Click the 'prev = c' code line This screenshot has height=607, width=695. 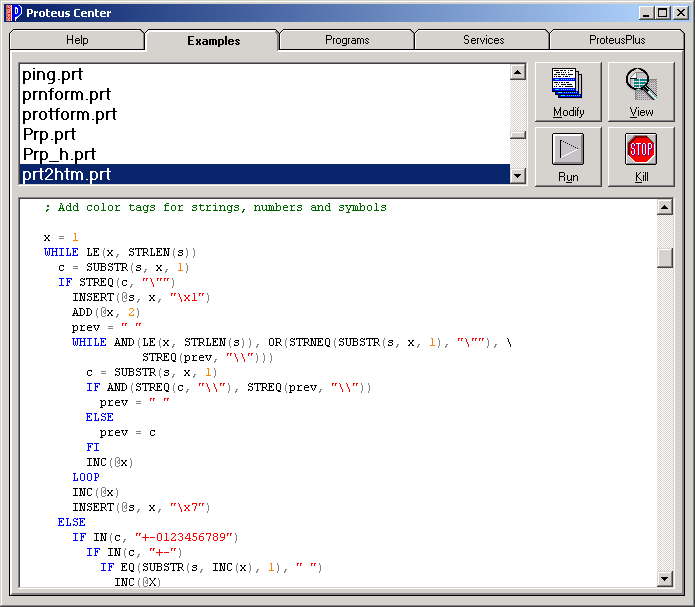[x=128, y=432]
